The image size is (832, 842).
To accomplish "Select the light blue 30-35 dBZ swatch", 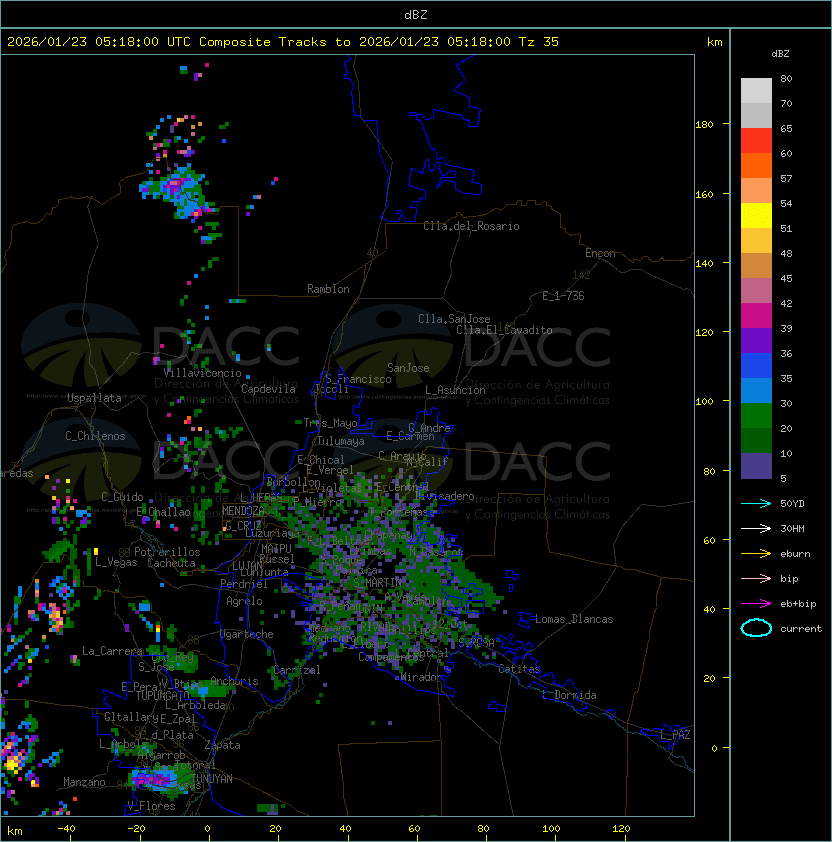I will [756, 391].
